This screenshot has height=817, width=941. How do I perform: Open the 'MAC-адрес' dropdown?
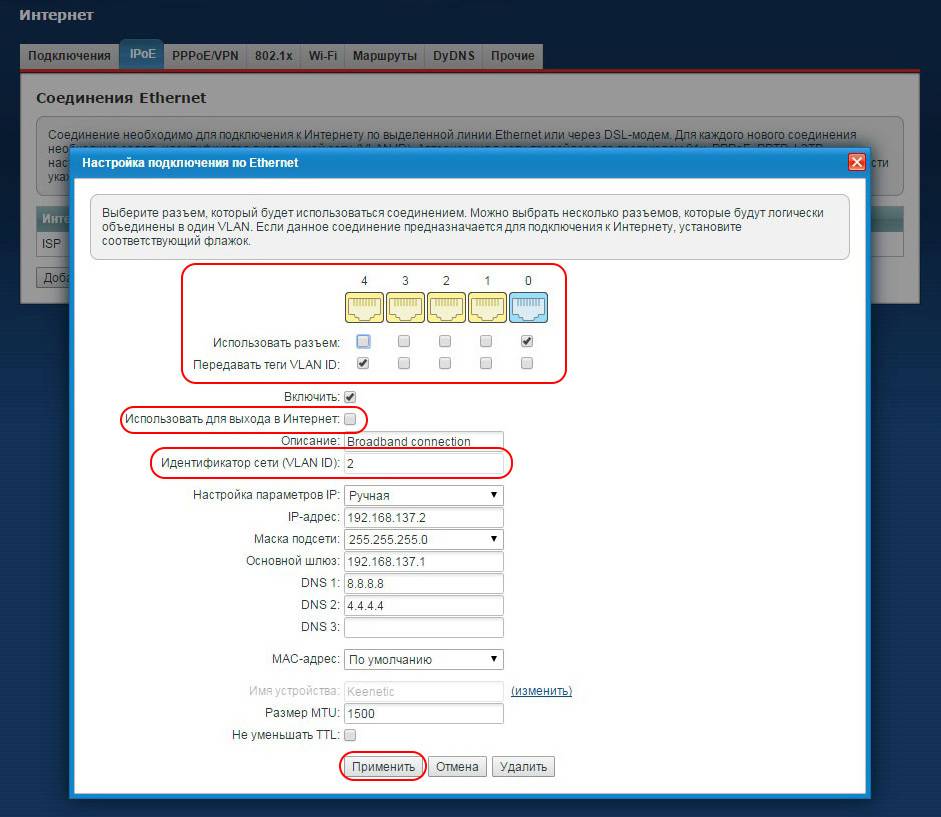[x=424, y=659]
